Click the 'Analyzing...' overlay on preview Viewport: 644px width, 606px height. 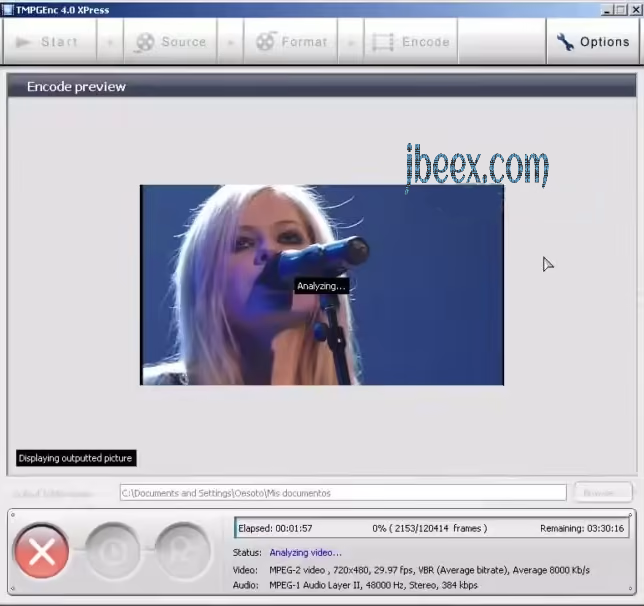pyautogui.click(x=322, y=286)
